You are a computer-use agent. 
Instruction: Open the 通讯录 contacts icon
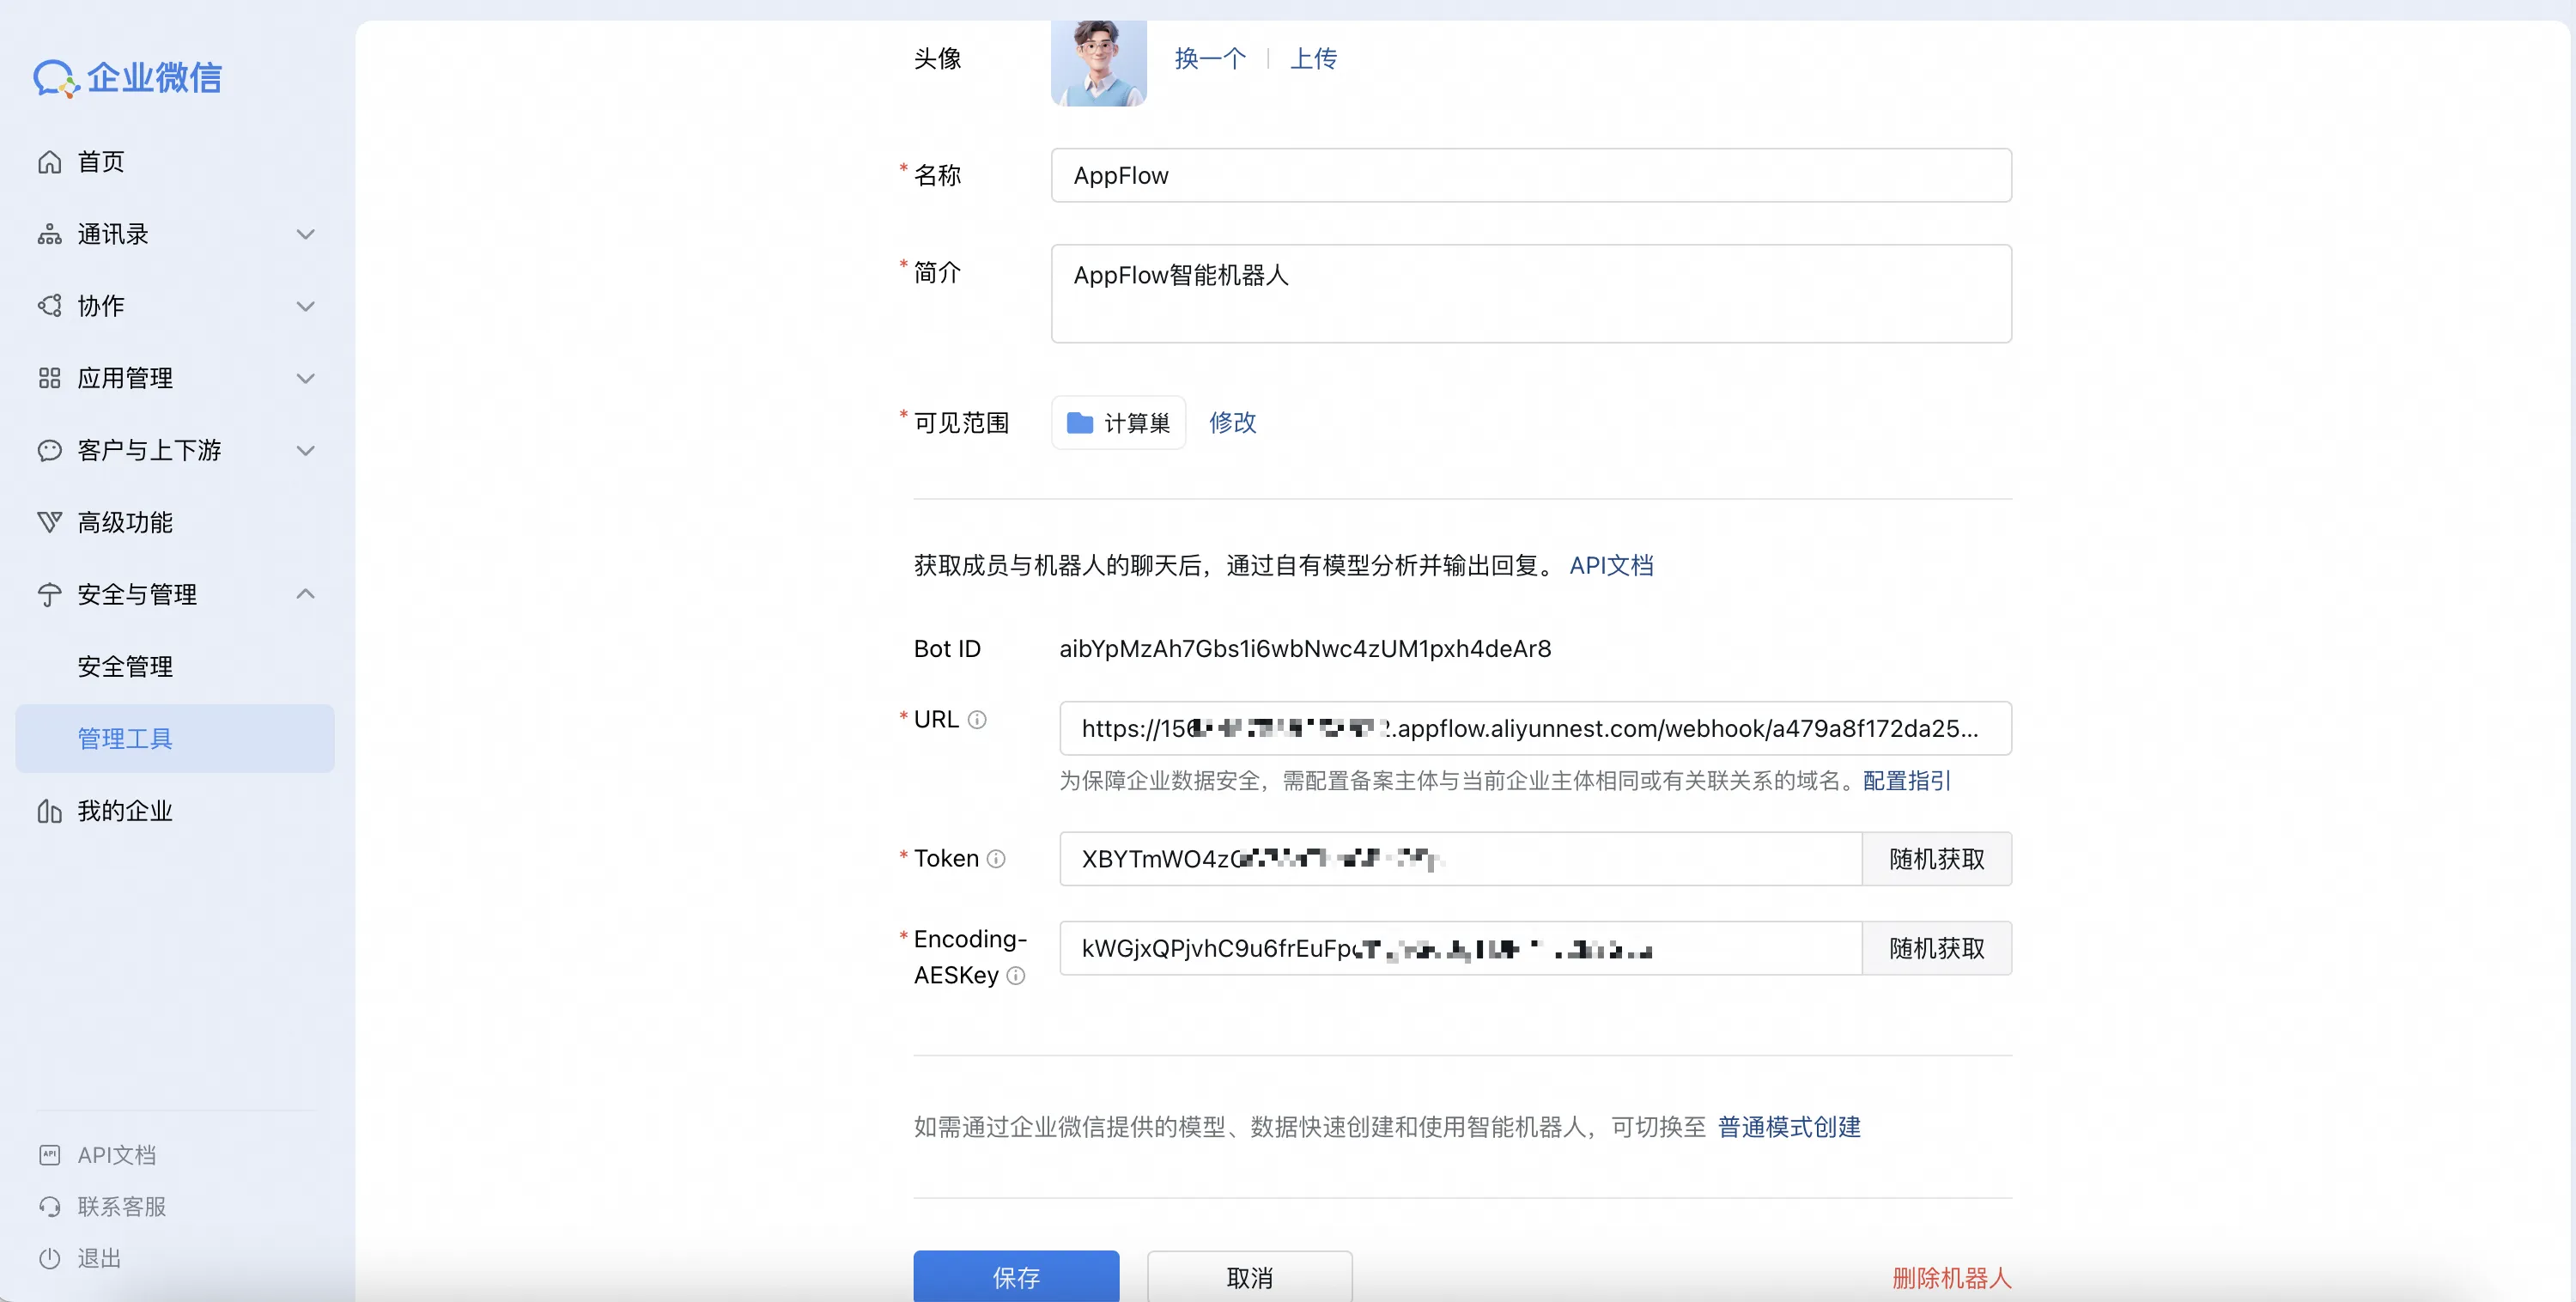[x=50, y=233]
